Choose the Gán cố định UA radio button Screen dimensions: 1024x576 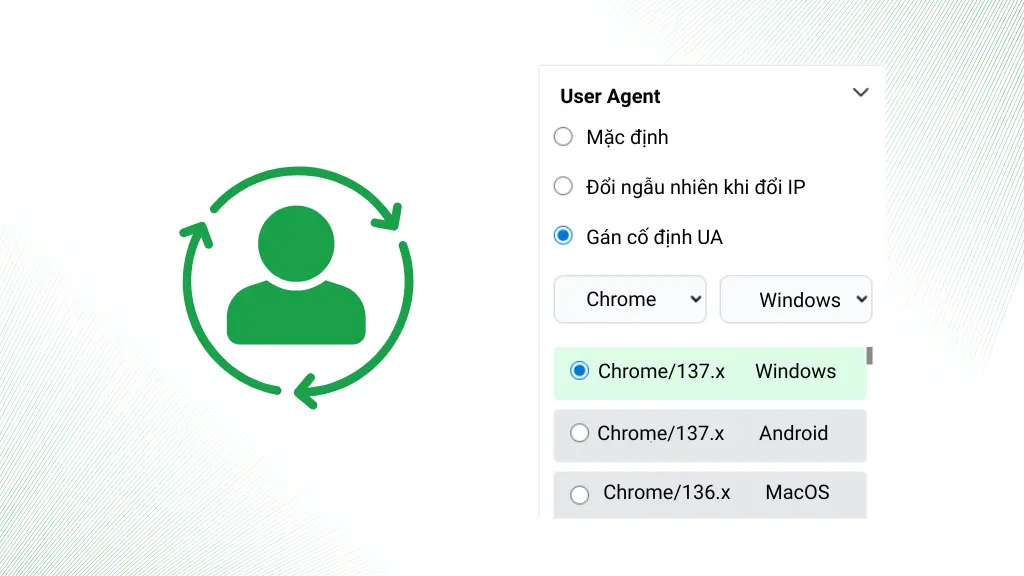[x=564, y=237]
